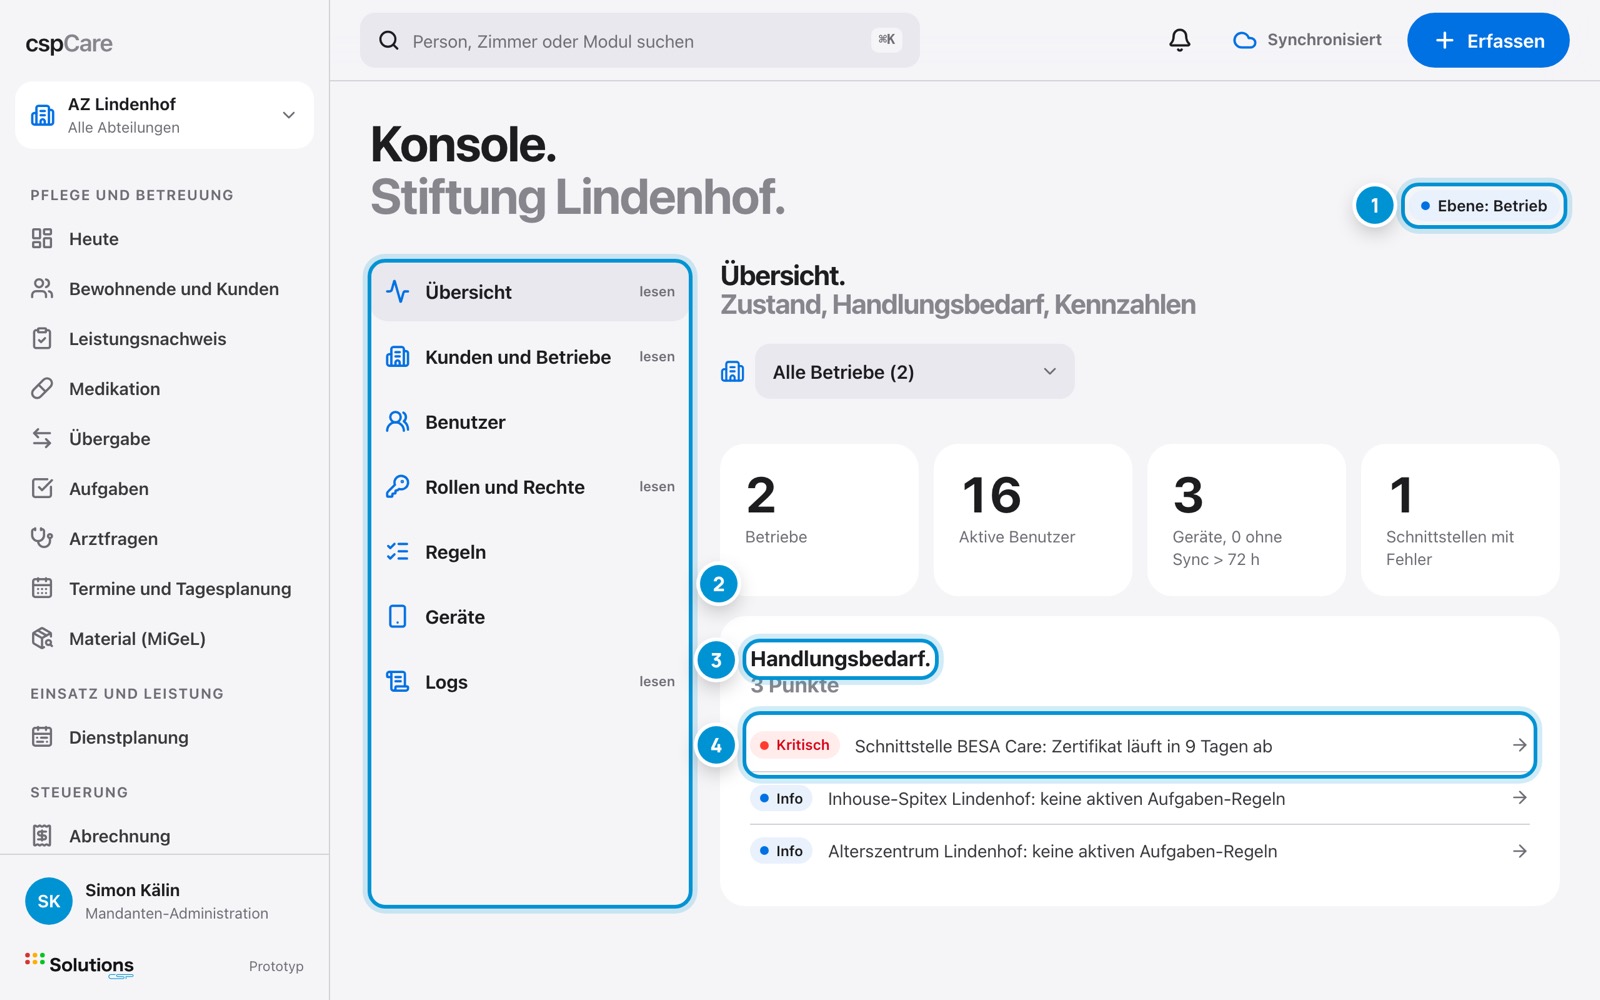Select the Übersicht console tab
This screenshot has height=1000, width=1600.
click(530, 291)
